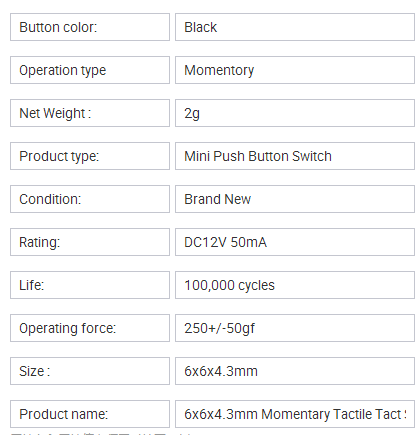Select the 100,000 cycles value cell

coord(295,285)
